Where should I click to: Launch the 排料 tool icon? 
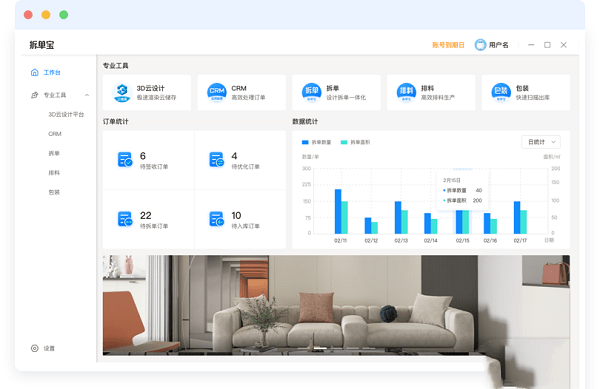[406, 93]
